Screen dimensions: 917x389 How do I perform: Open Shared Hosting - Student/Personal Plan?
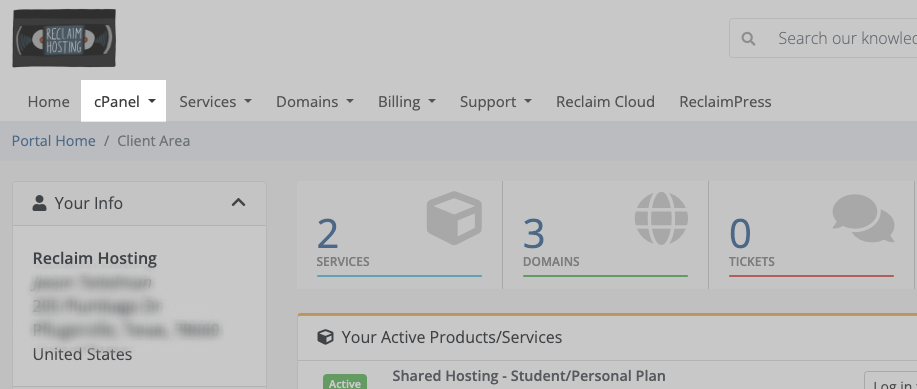(x=529, y=376)
